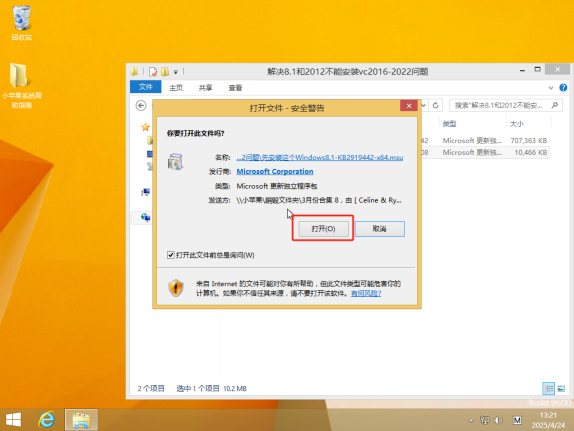Click the Windows8.1-KB2919442-x64.msu file name link
The width and height of the screenshot is (574, 431).
pyautogui.click(x=320, y=157)
